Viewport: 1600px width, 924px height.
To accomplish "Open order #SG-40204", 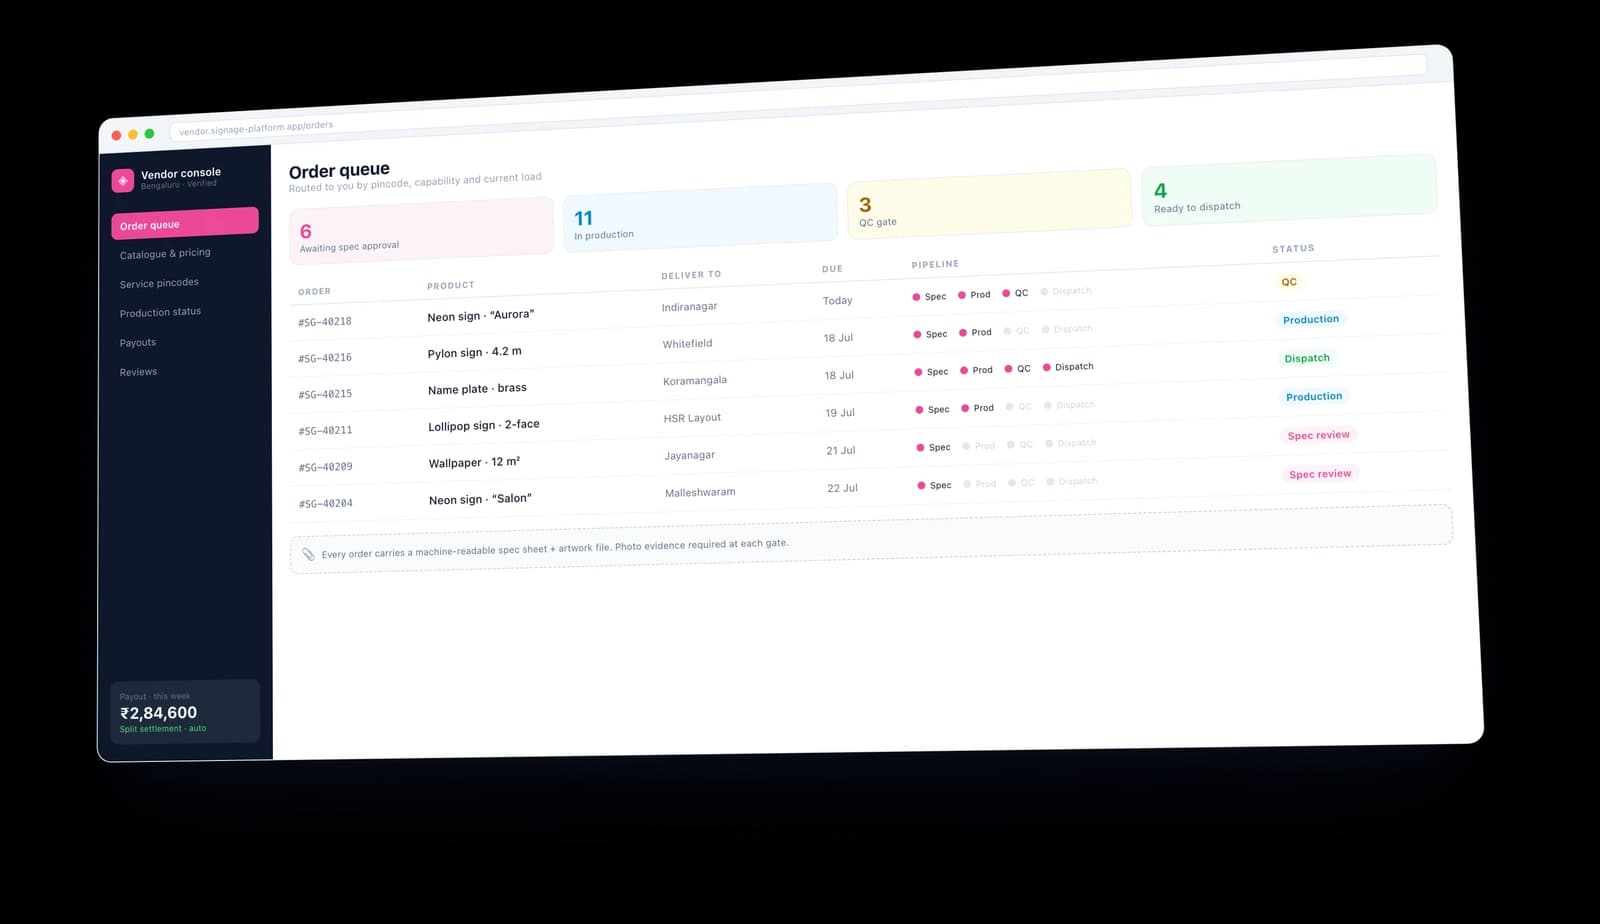I will [326, 503].
